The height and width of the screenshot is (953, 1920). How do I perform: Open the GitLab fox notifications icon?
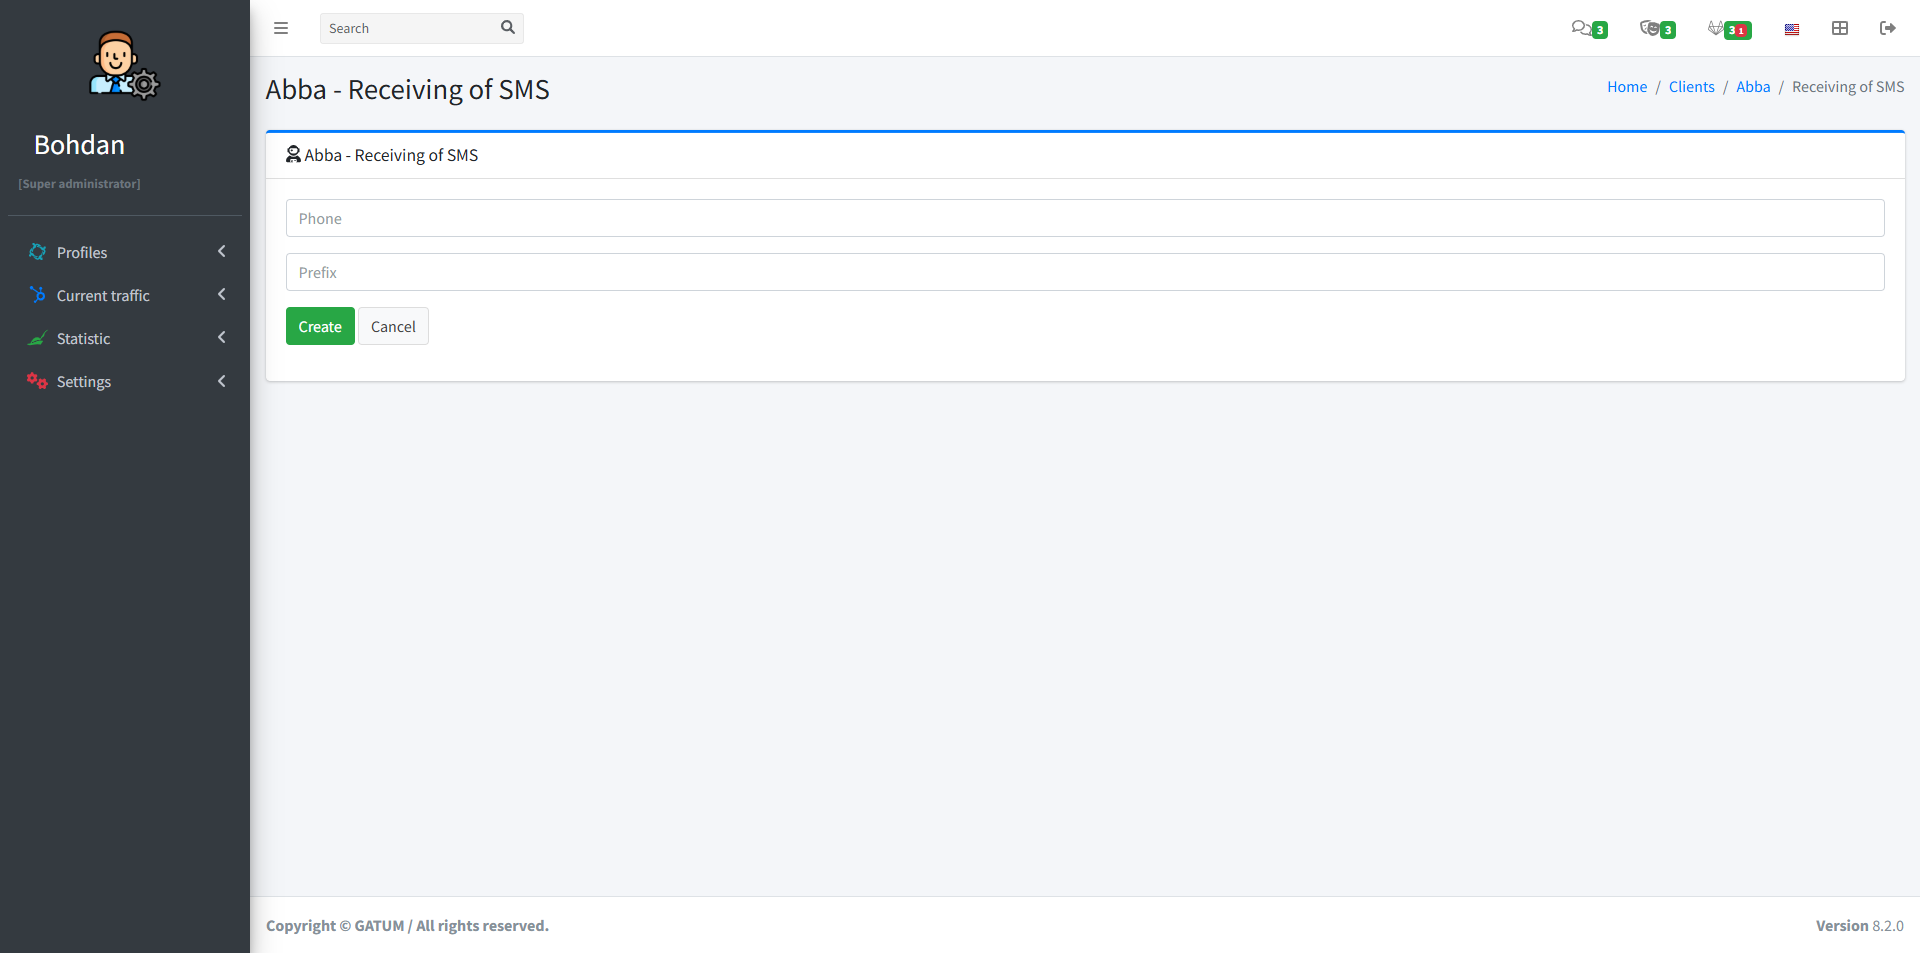pyautogui.click(x=1716, y=28)
